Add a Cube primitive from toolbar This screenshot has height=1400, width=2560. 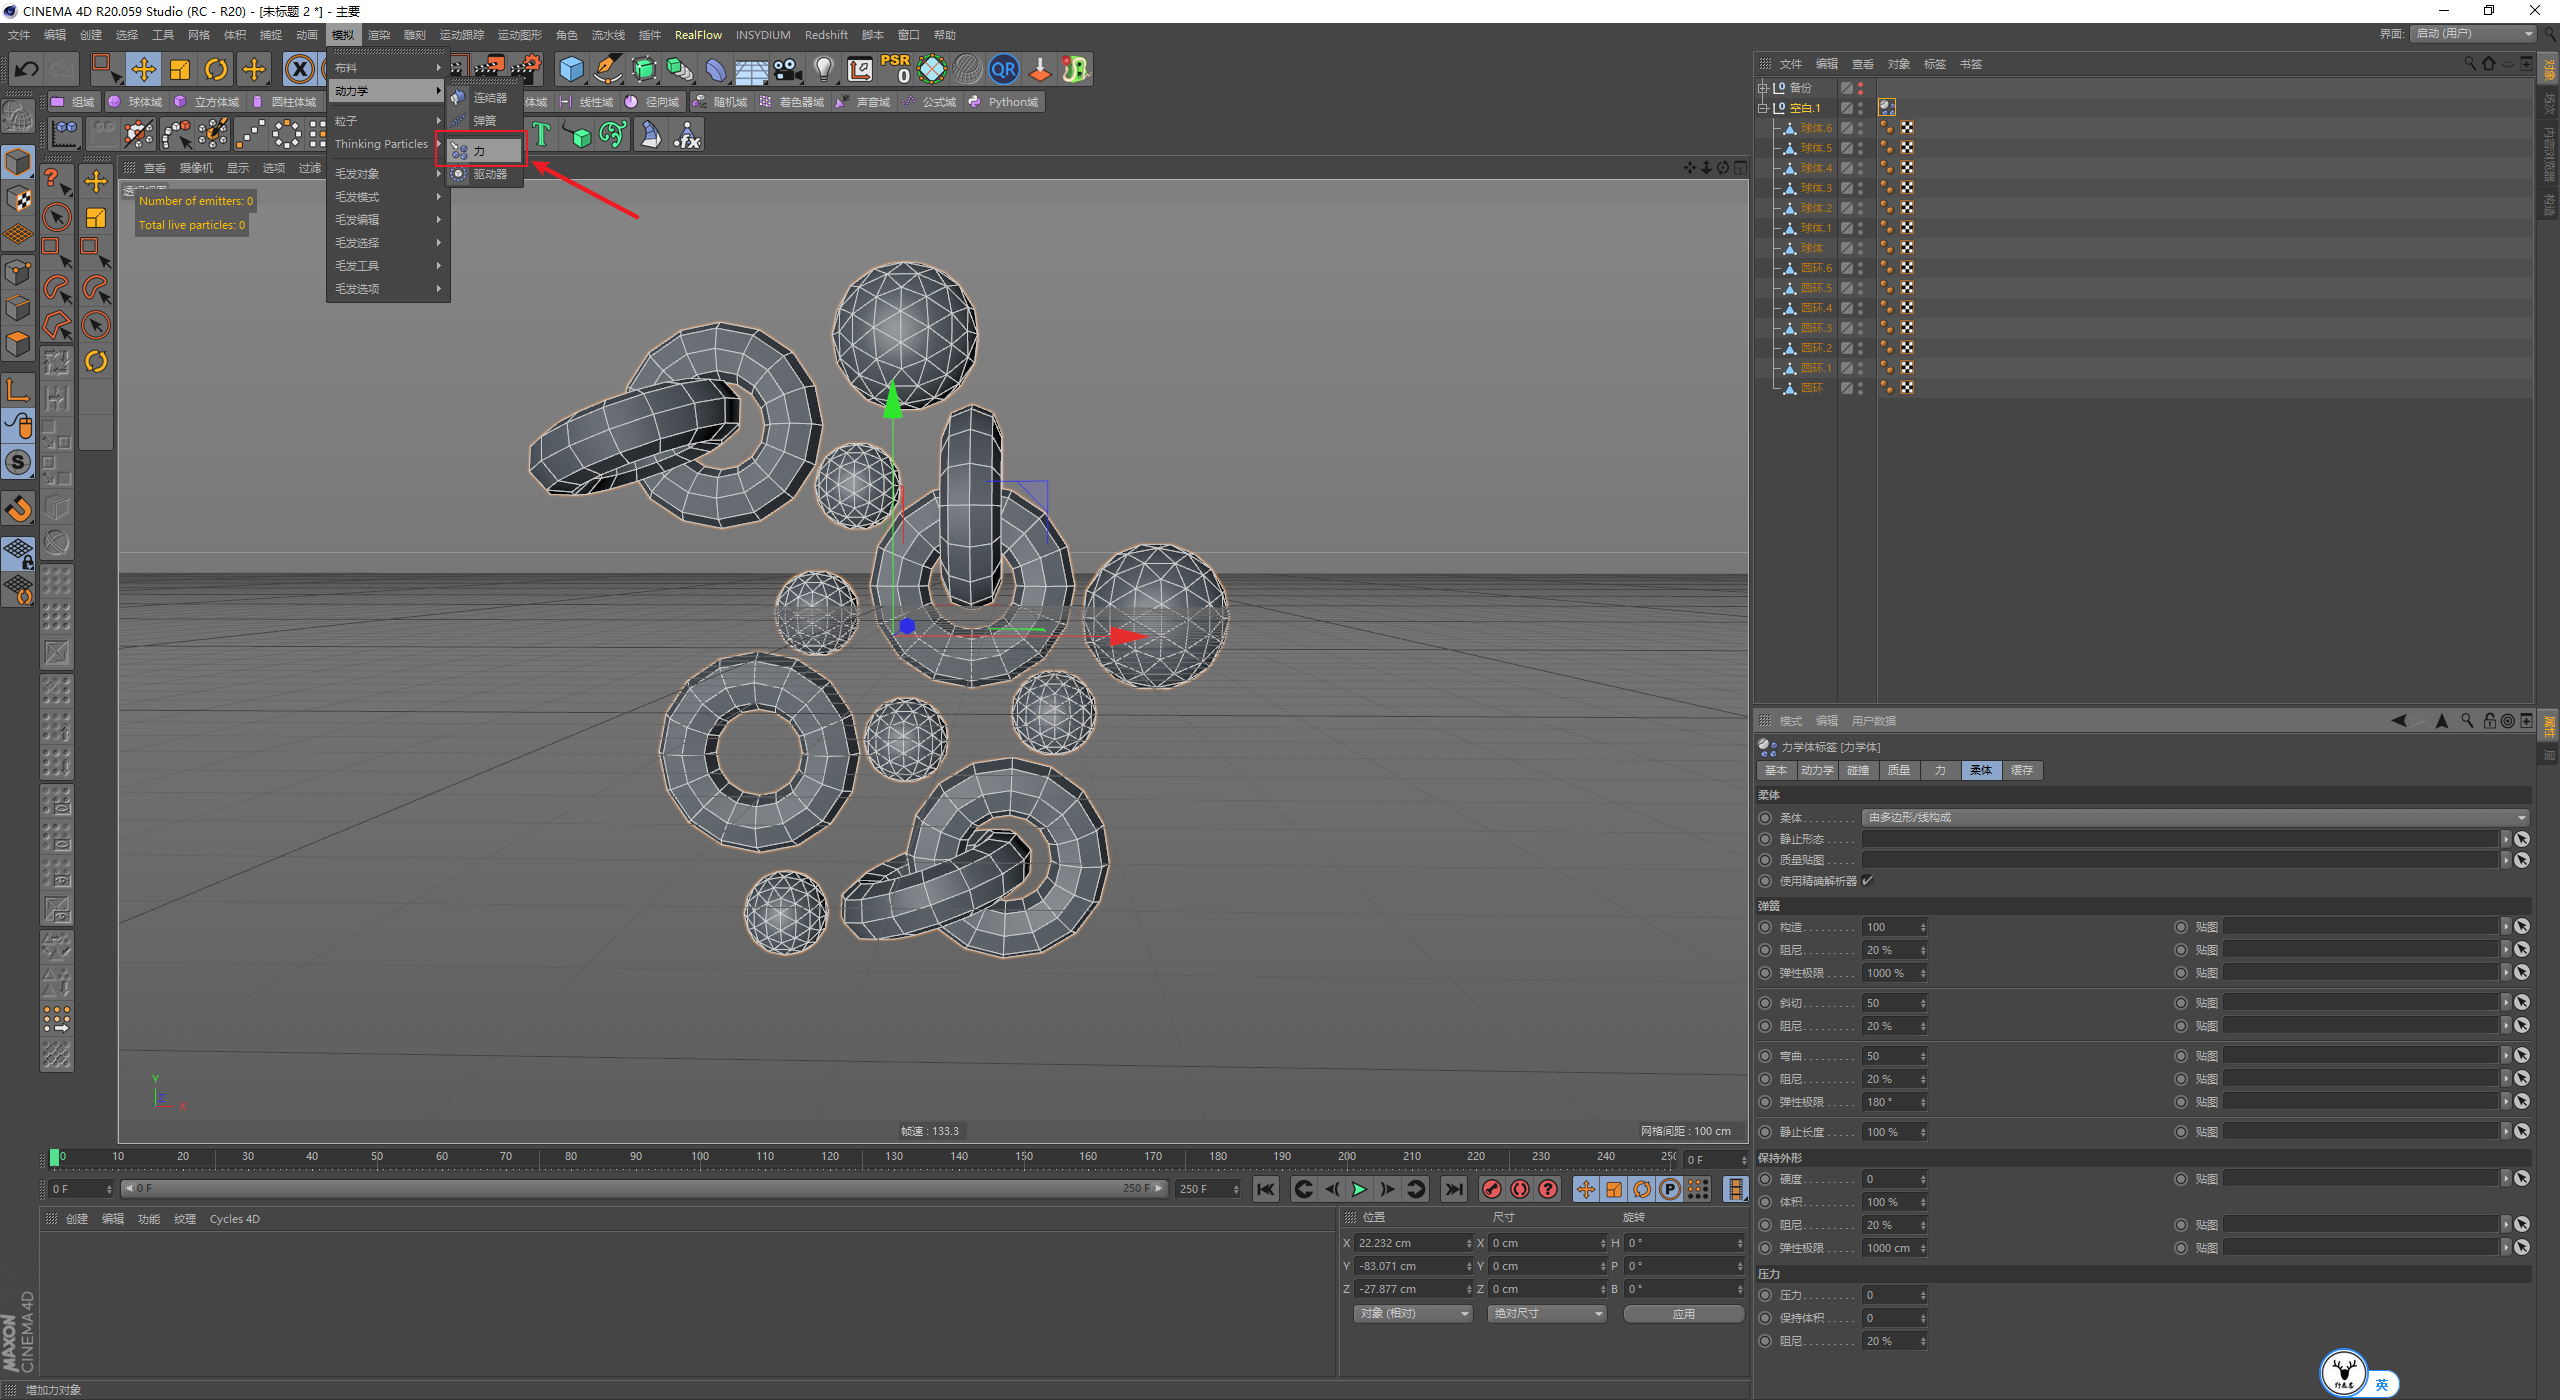point(571,69)
